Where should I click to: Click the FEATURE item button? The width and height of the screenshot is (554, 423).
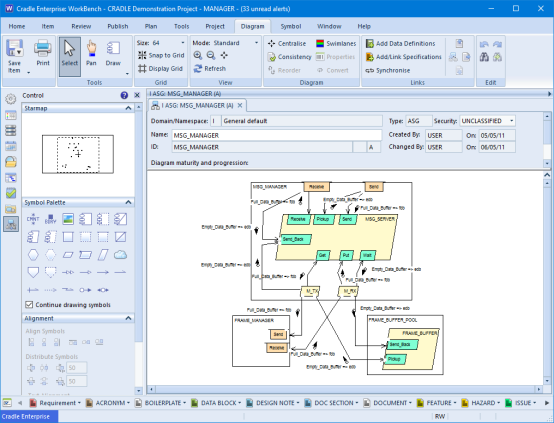(437, 403)
